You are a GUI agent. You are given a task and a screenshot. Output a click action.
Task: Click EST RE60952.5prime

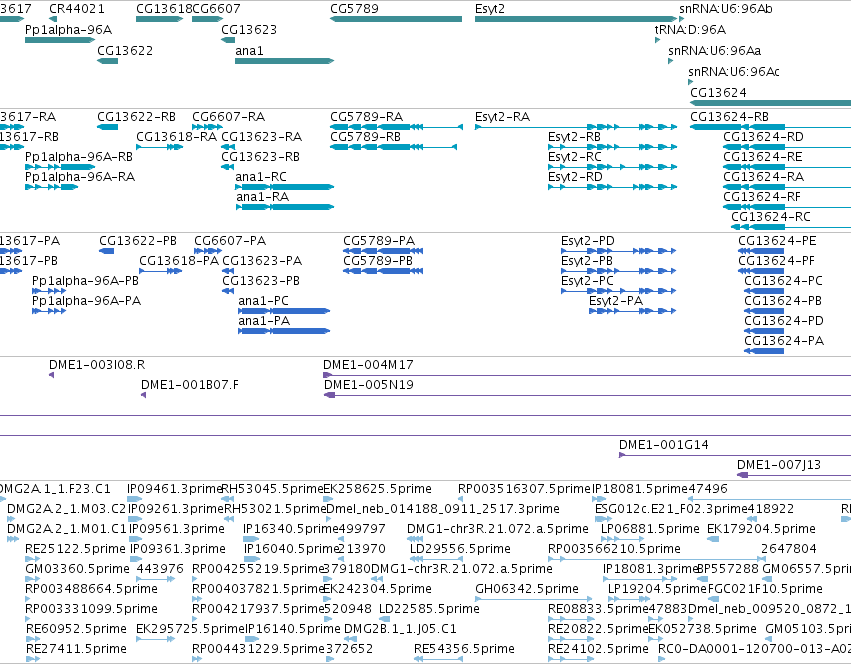point(76,629)
